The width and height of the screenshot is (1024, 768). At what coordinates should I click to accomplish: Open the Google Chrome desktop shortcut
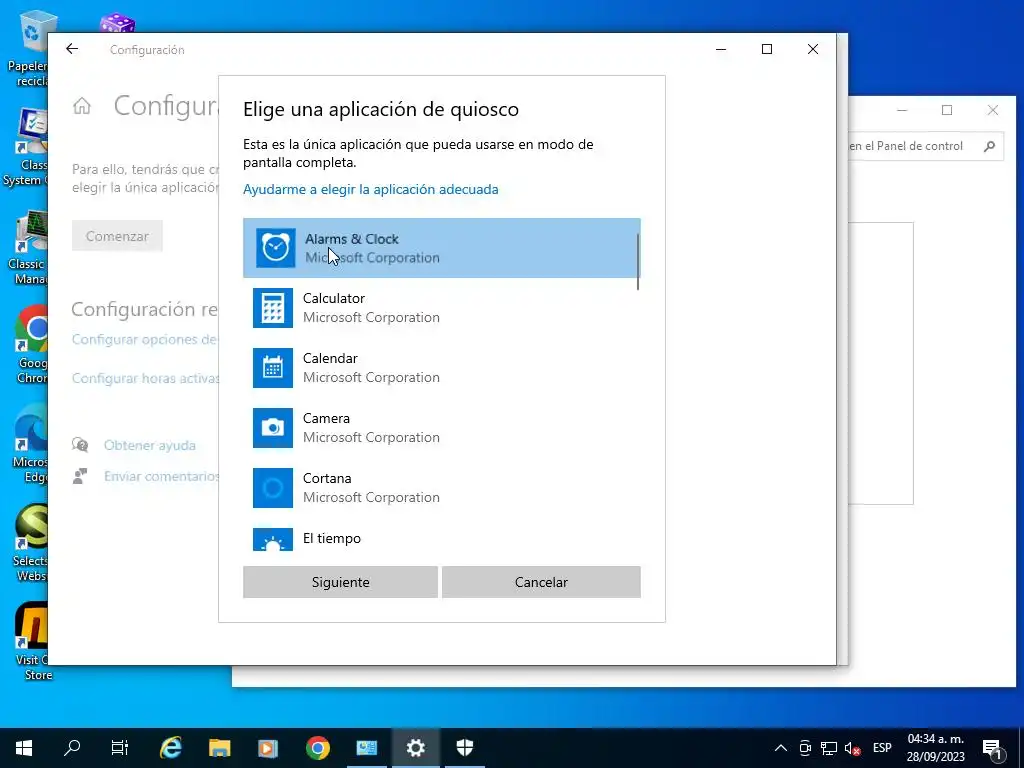click(x=31, y=345)
